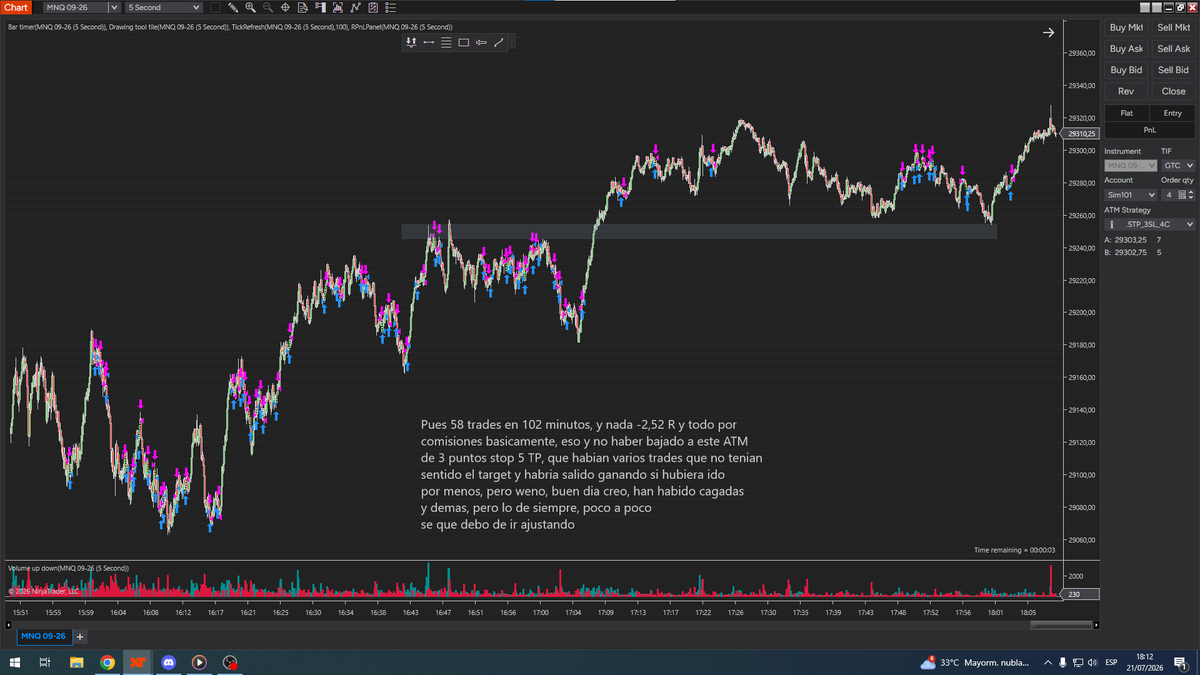This screenshot has height=675, width=1200.
Task: Open Task View on the taskbar
Action: point(45,662)
